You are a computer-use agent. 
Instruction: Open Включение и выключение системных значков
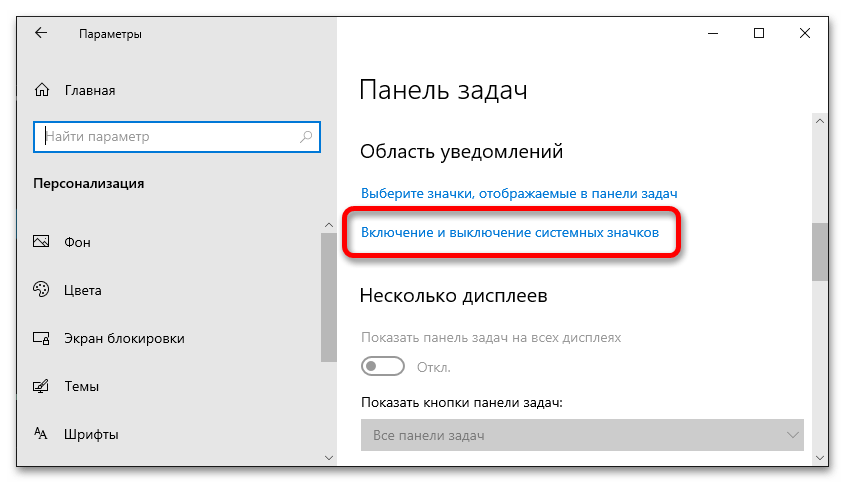tap(510, 232)
